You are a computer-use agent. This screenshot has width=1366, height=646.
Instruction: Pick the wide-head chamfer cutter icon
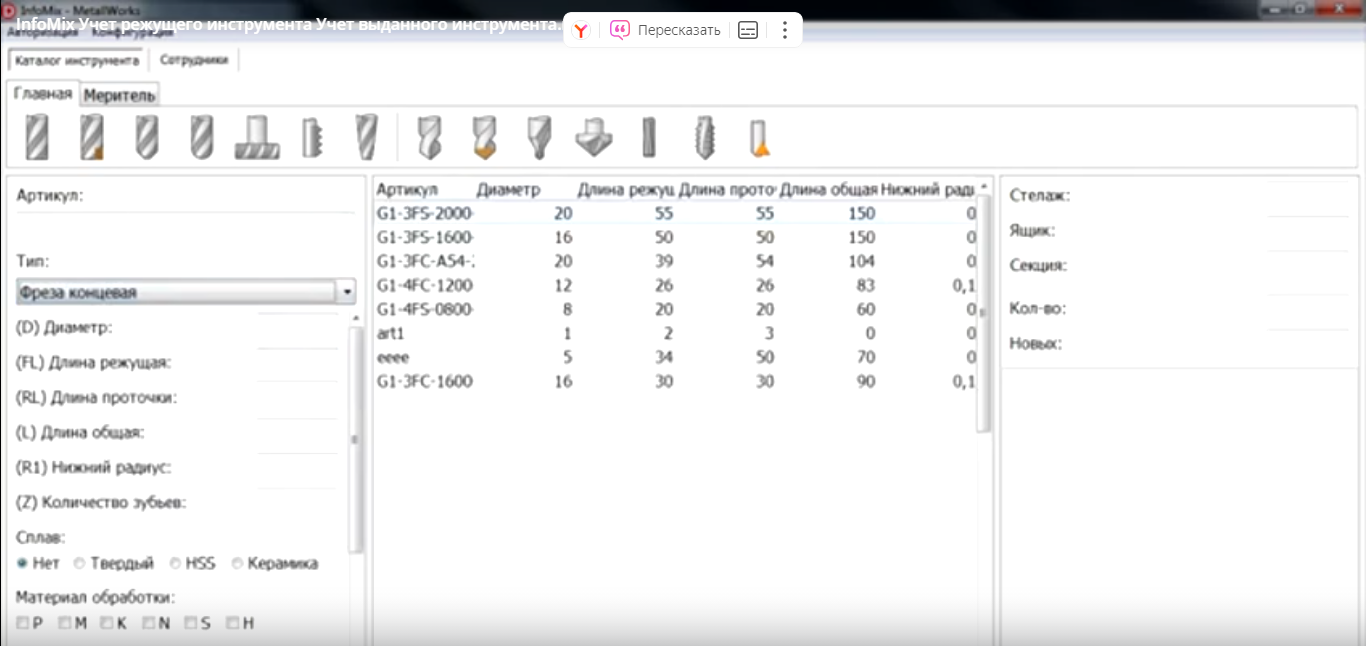tap(593, 137)
